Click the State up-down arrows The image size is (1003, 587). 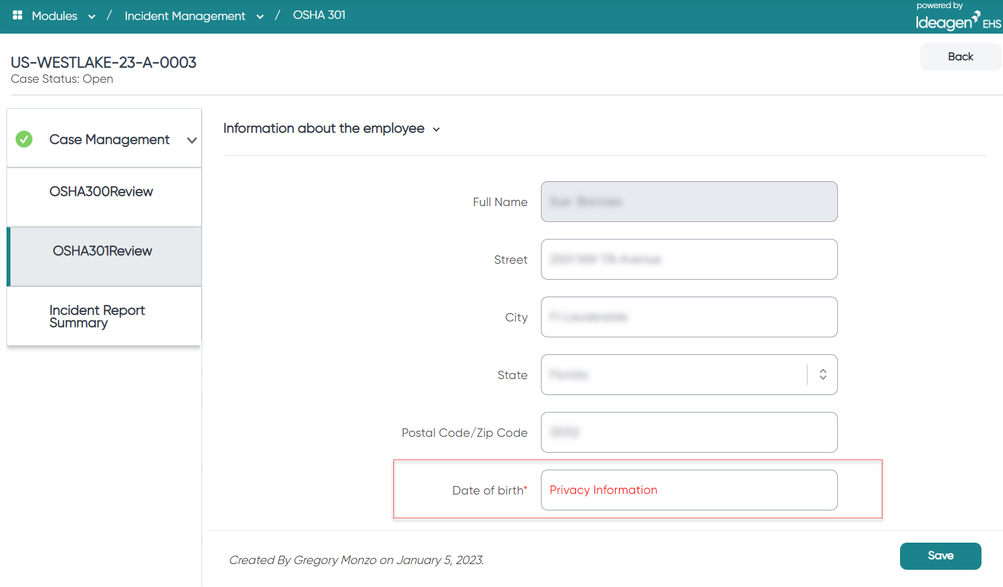pos(823,375)
